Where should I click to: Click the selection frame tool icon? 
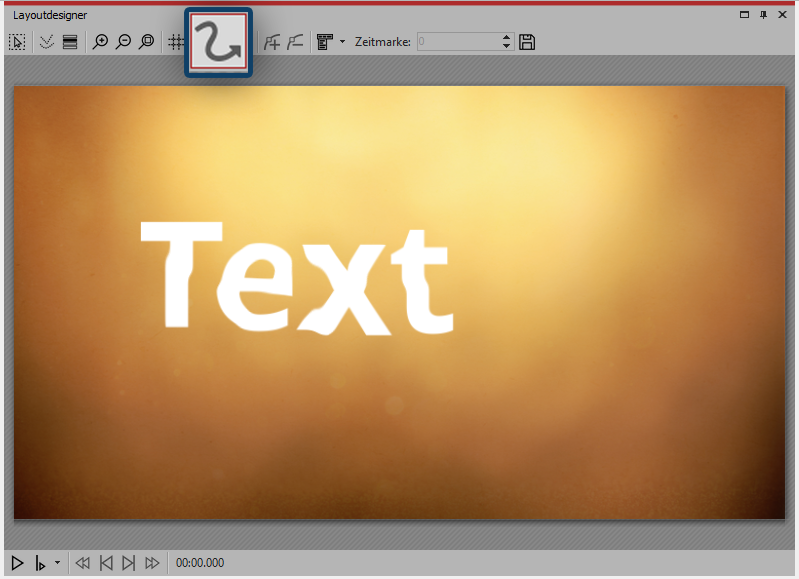pyautogui.click(x=17, y=42)
